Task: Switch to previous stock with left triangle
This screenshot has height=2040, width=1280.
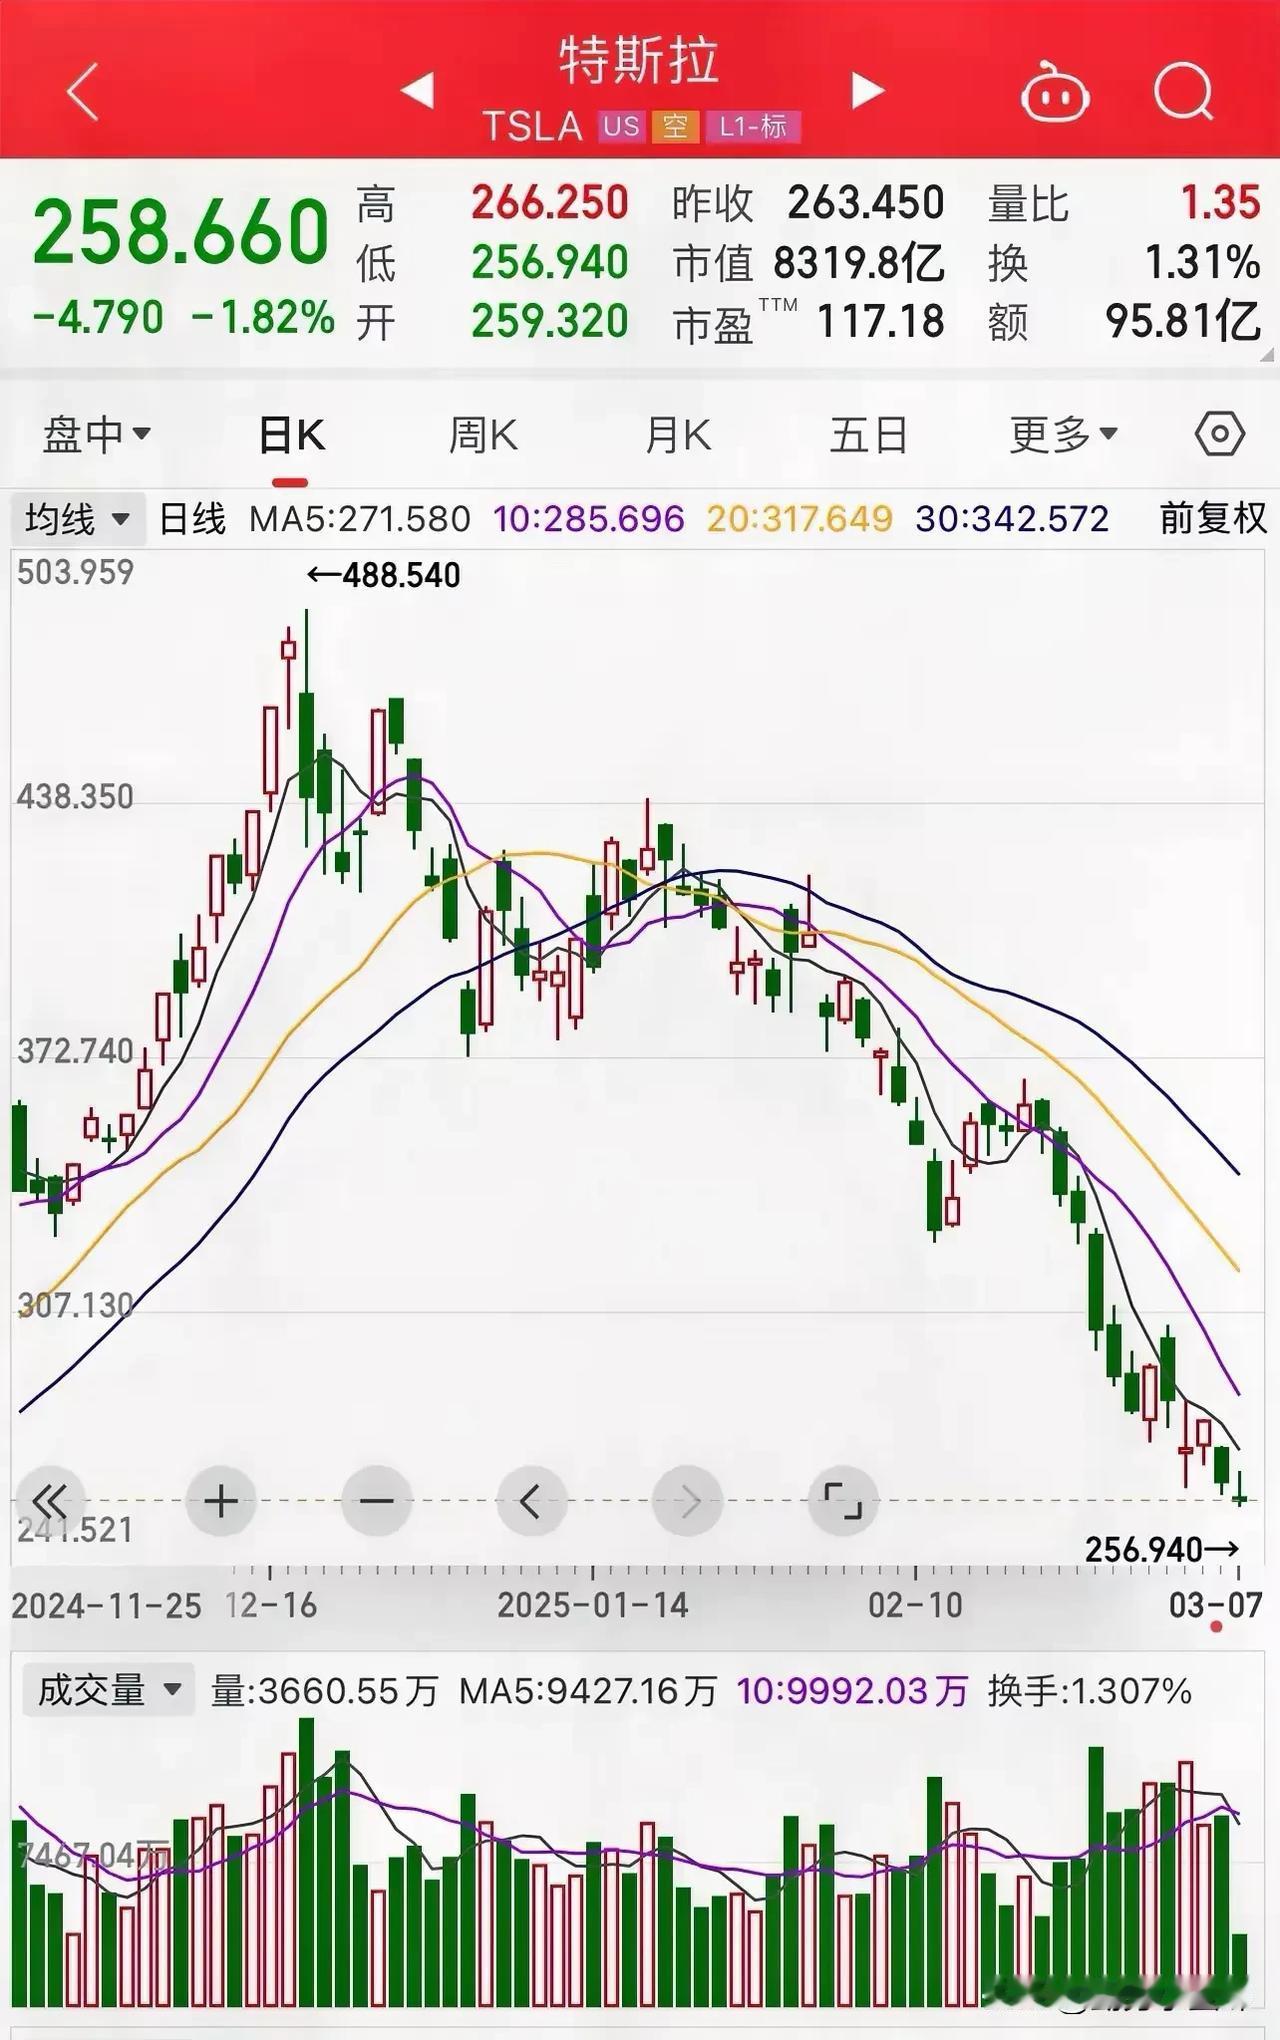Action: tap(417, 90)
